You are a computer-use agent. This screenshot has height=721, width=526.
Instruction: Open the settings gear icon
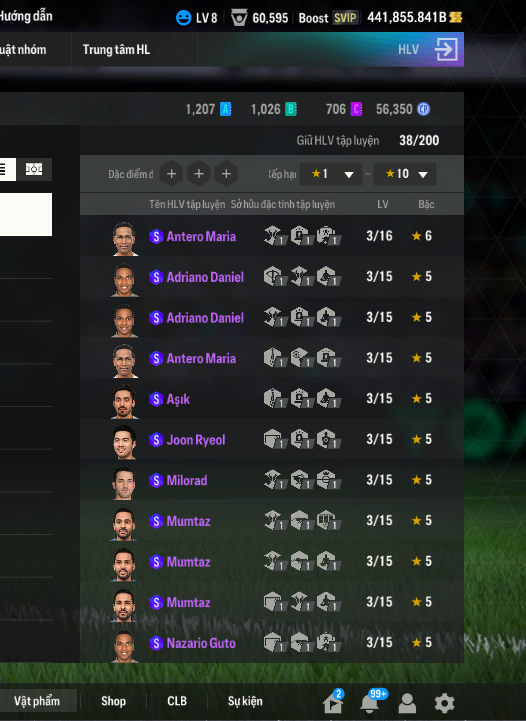(444, 703)
